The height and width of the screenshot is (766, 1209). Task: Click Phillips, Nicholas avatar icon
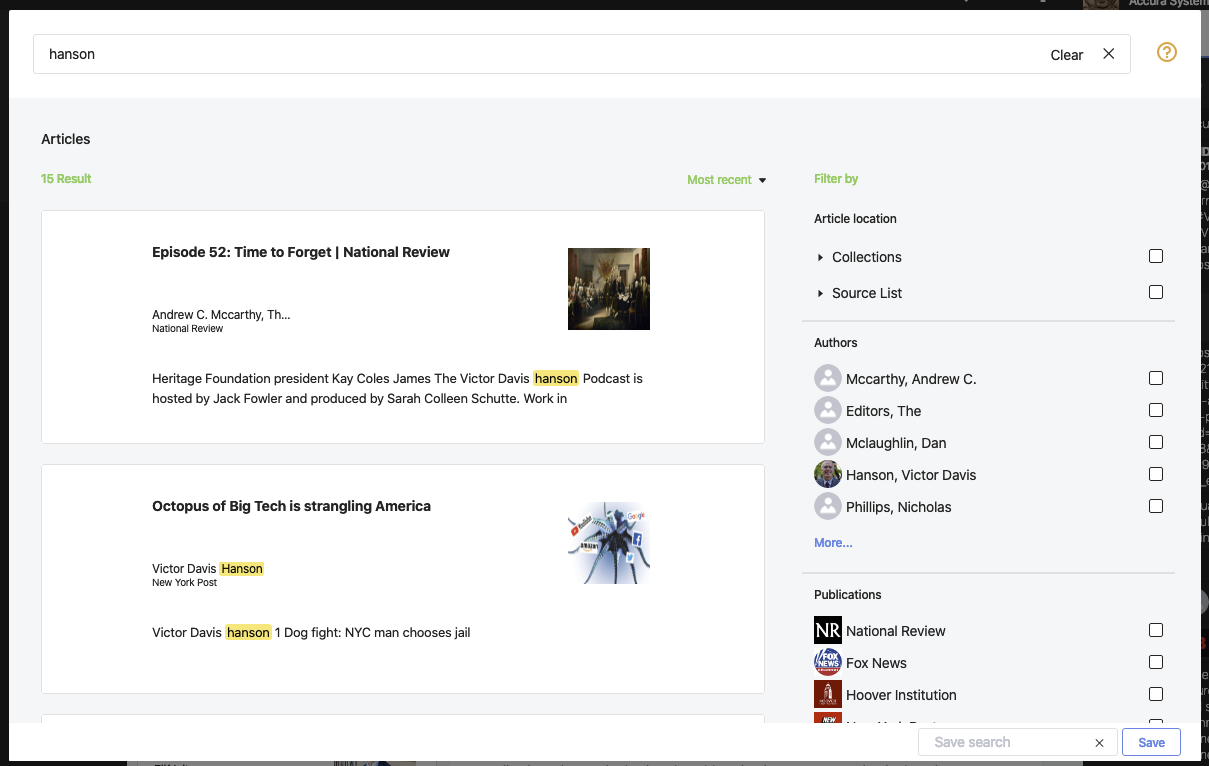828,506
